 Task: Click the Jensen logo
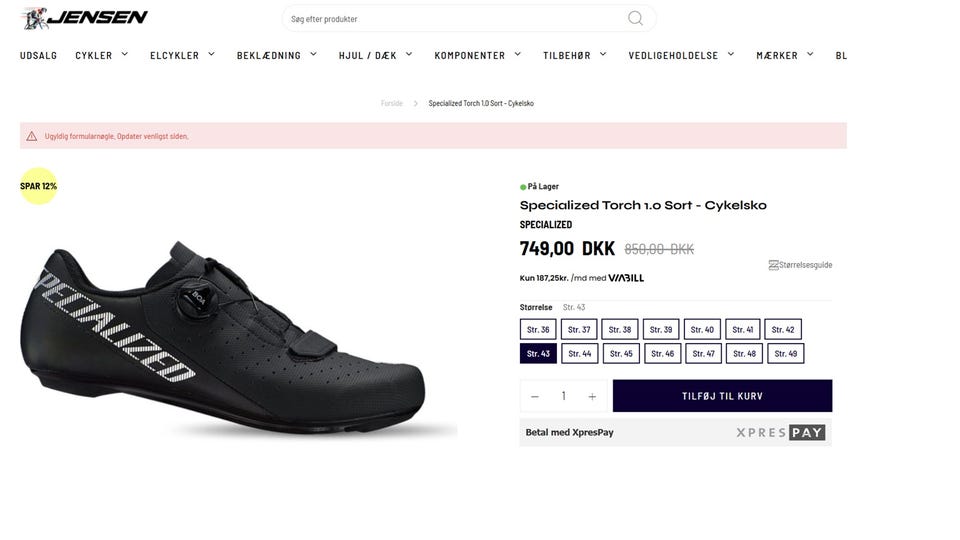(85, 17)
